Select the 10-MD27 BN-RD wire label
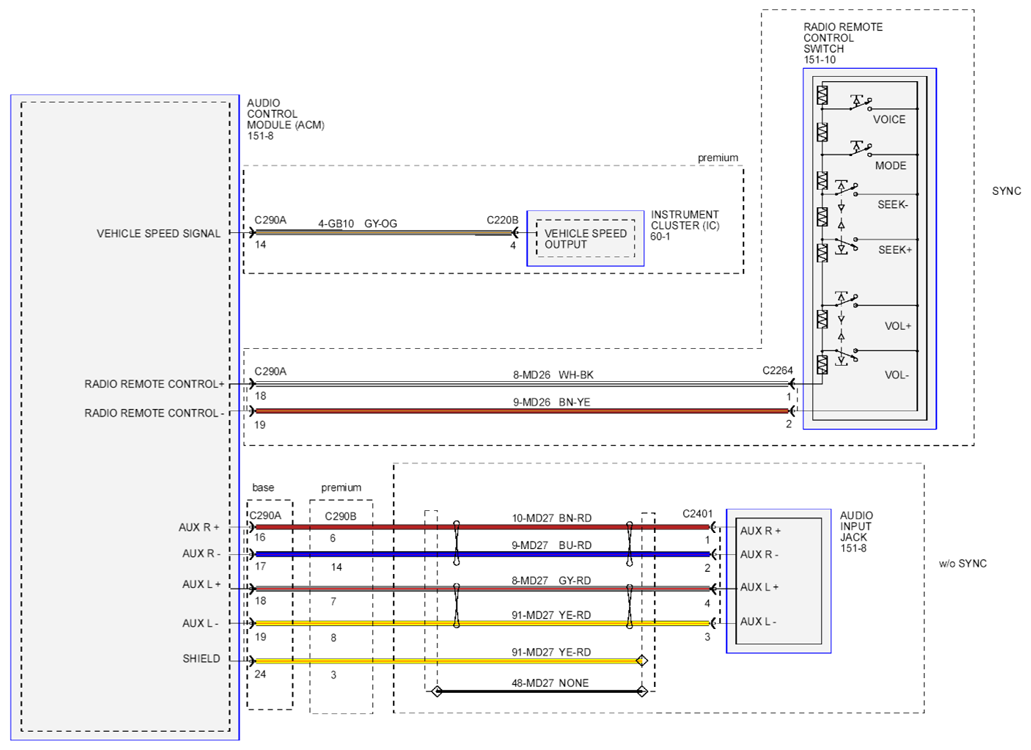This screenshot has width=1031, height=750. [552, 518]
